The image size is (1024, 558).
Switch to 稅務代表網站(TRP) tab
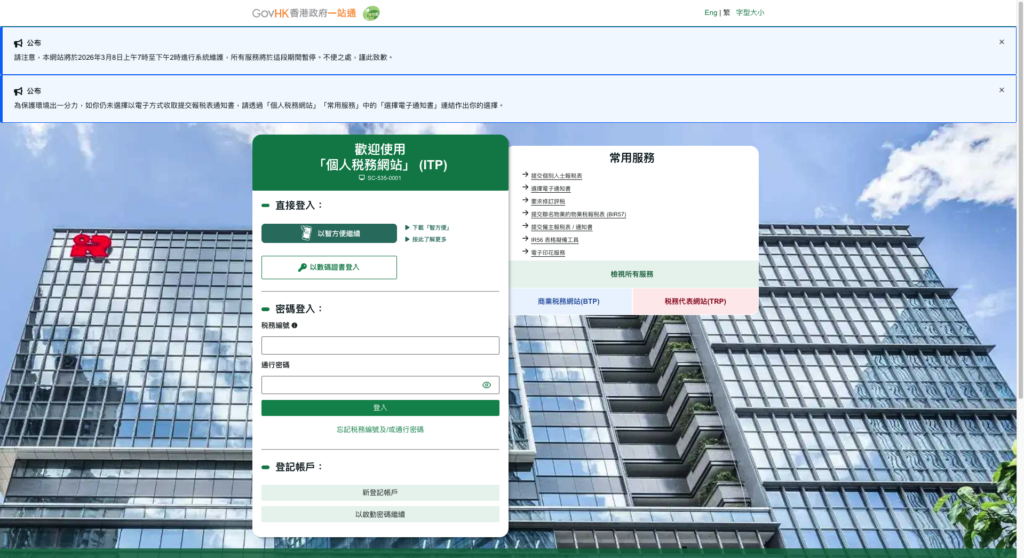(x=696, y=301)
